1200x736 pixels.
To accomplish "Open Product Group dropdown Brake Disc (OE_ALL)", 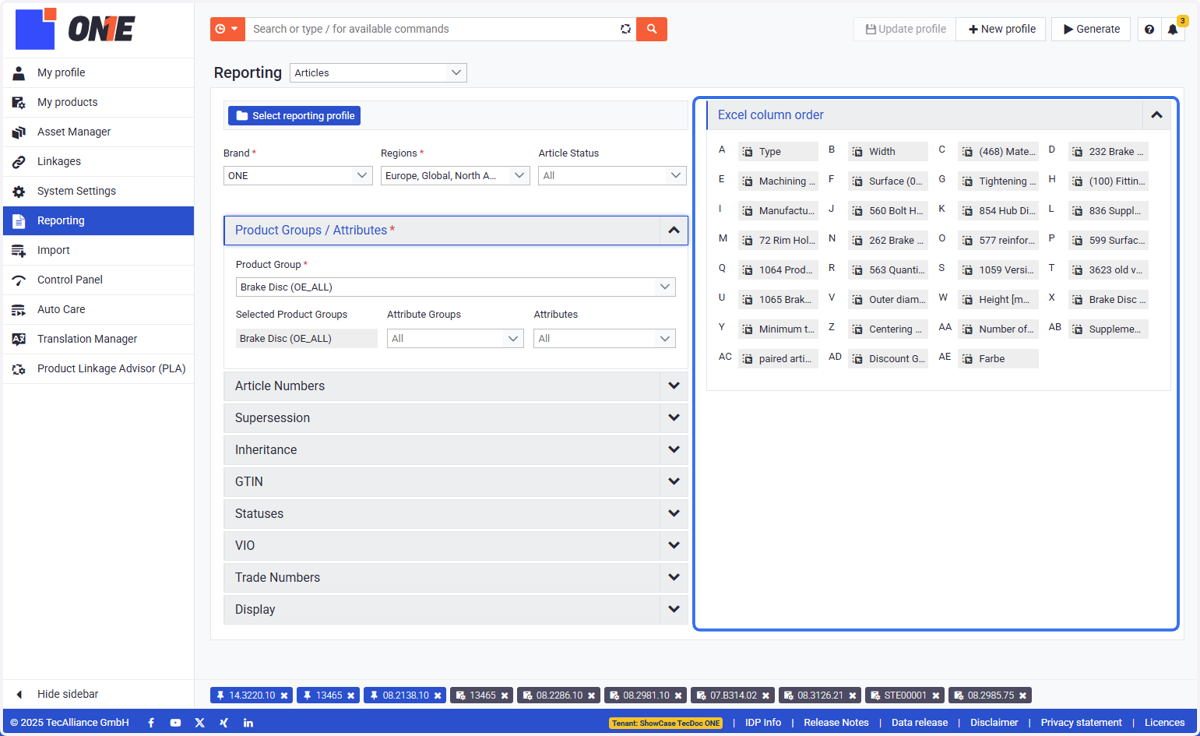I will tap(456, 287).
